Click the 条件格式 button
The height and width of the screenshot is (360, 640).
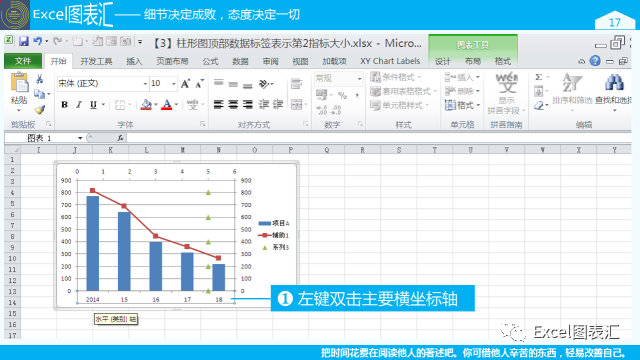396,77
